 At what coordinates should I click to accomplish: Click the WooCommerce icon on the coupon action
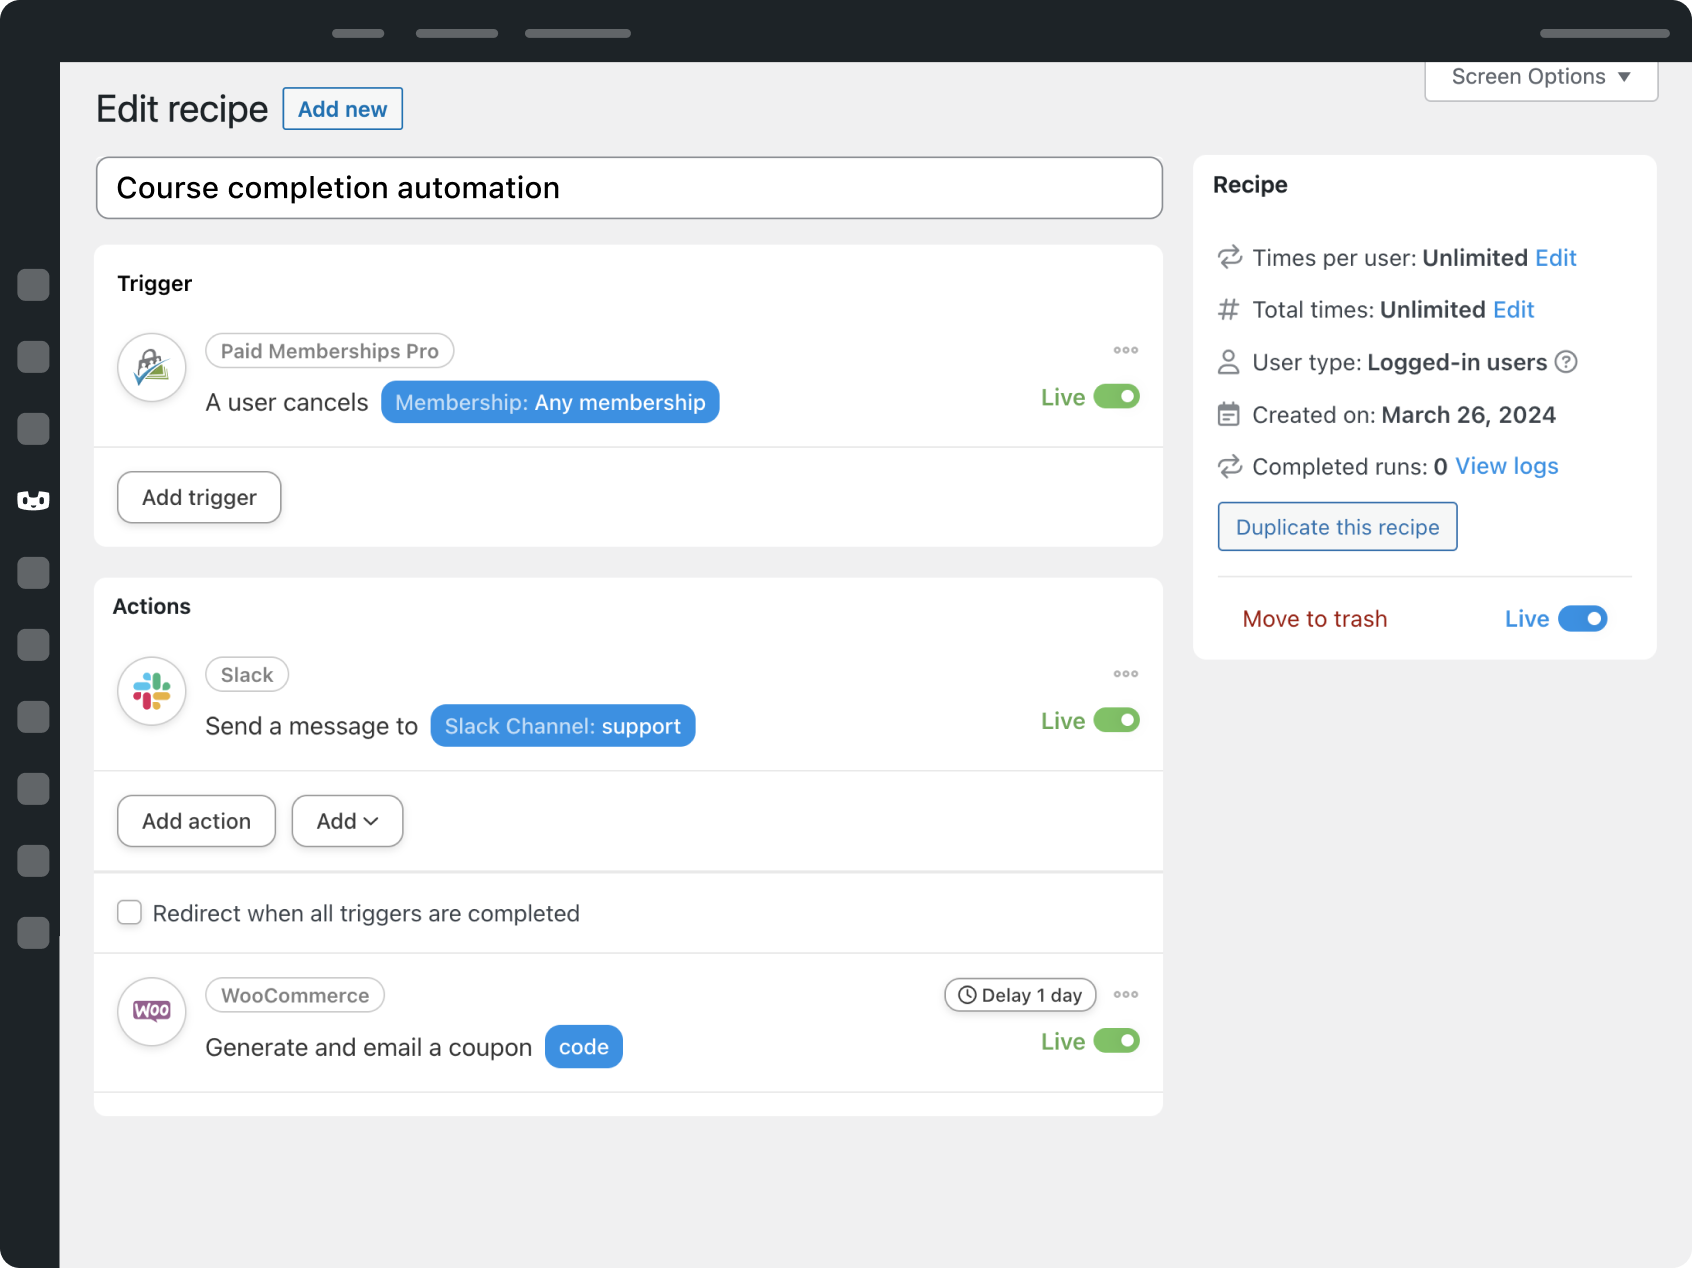tap(151, 1012)
